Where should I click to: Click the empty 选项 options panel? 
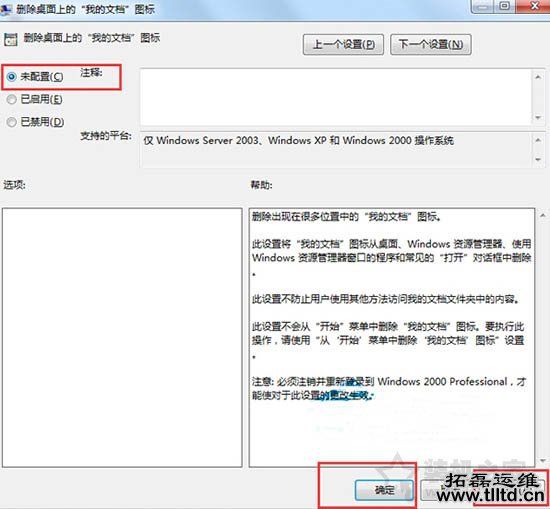point(122,337)
